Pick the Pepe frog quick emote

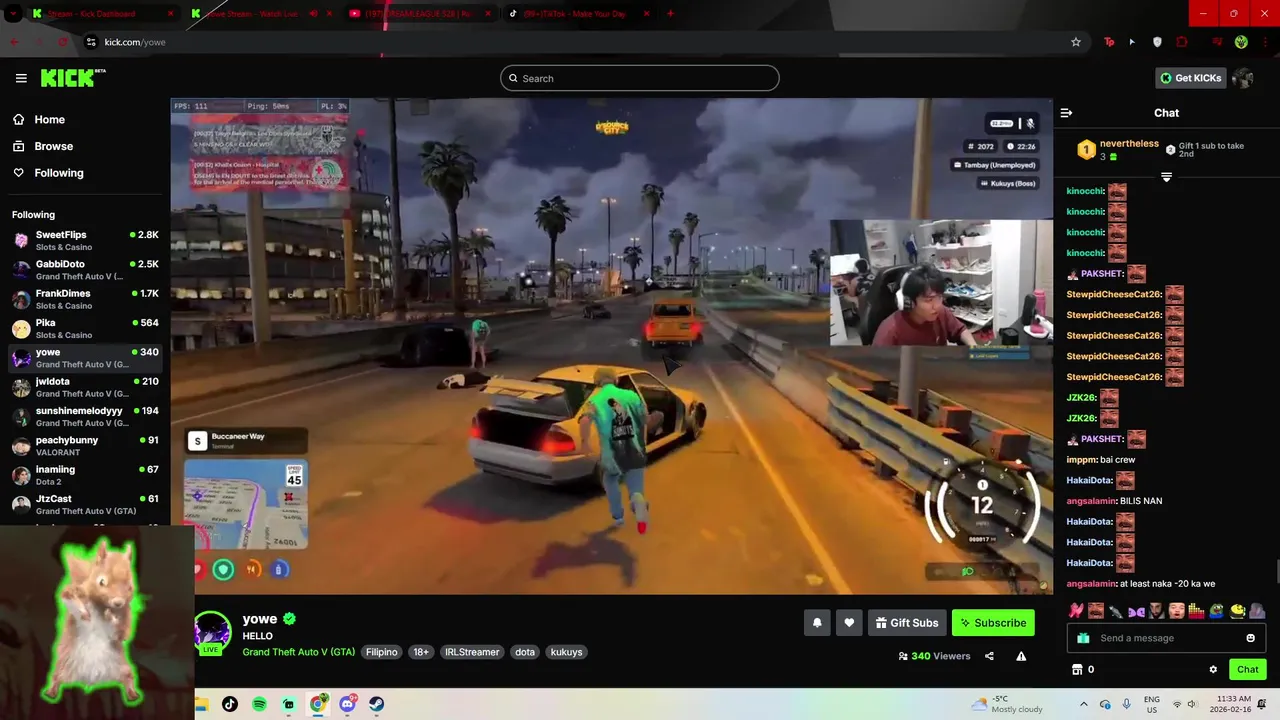click(x=1216, y=610)
